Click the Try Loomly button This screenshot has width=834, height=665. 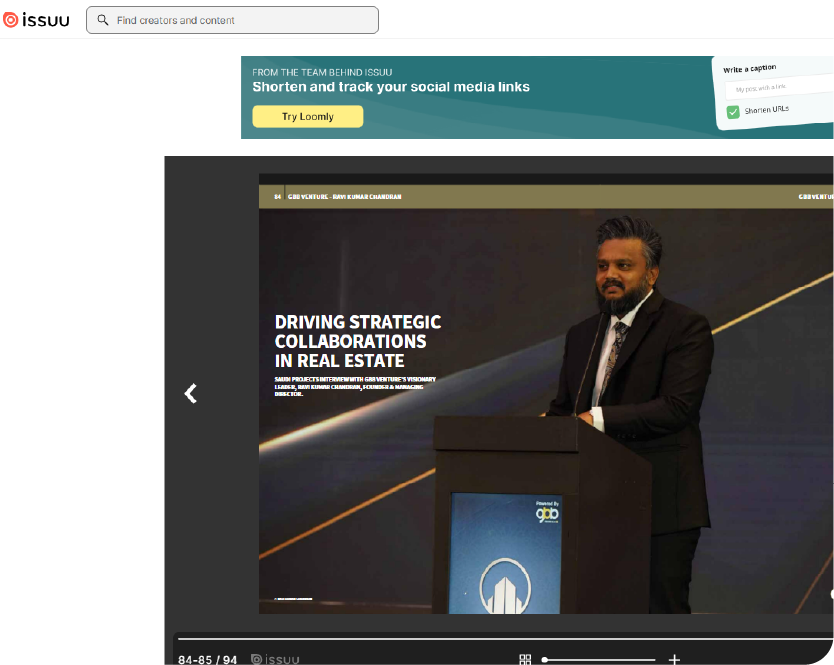click(x=307, y=117)
